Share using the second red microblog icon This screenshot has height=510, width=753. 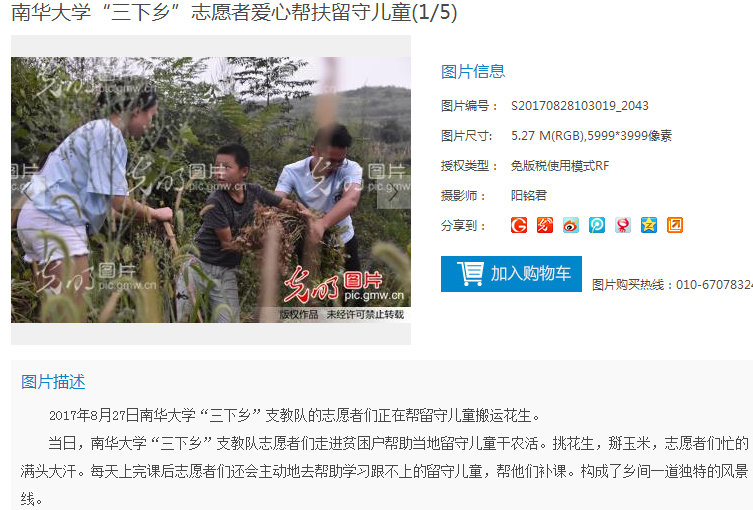pos(545,225)
